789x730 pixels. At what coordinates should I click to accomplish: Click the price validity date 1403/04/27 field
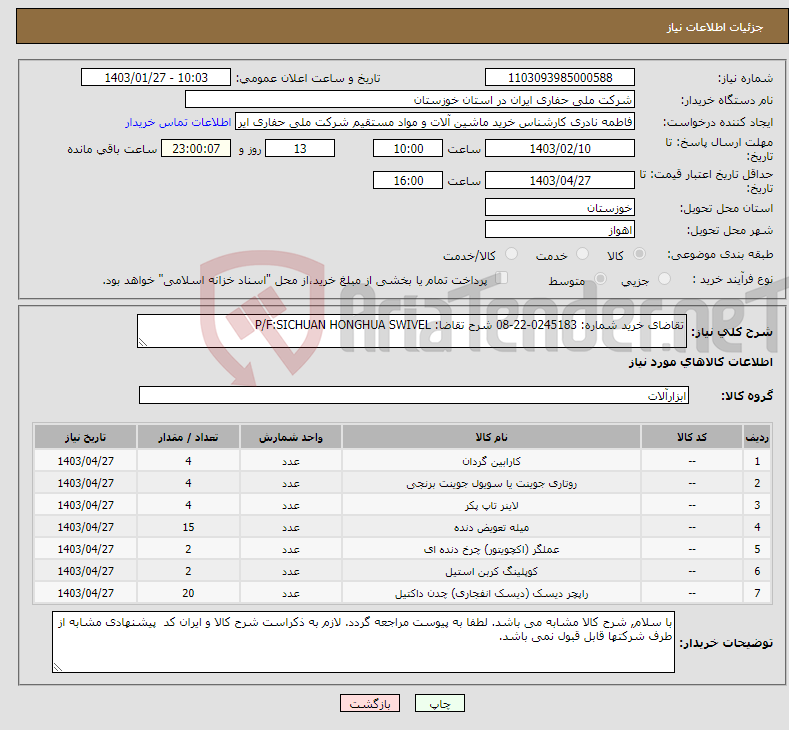(x=560, y=180)
